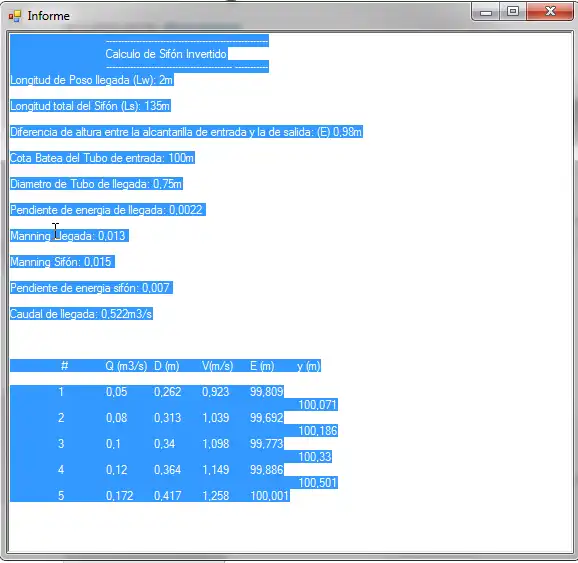Click E value 99,809
This screenshot has height=563, width=578.
point(267,392)
